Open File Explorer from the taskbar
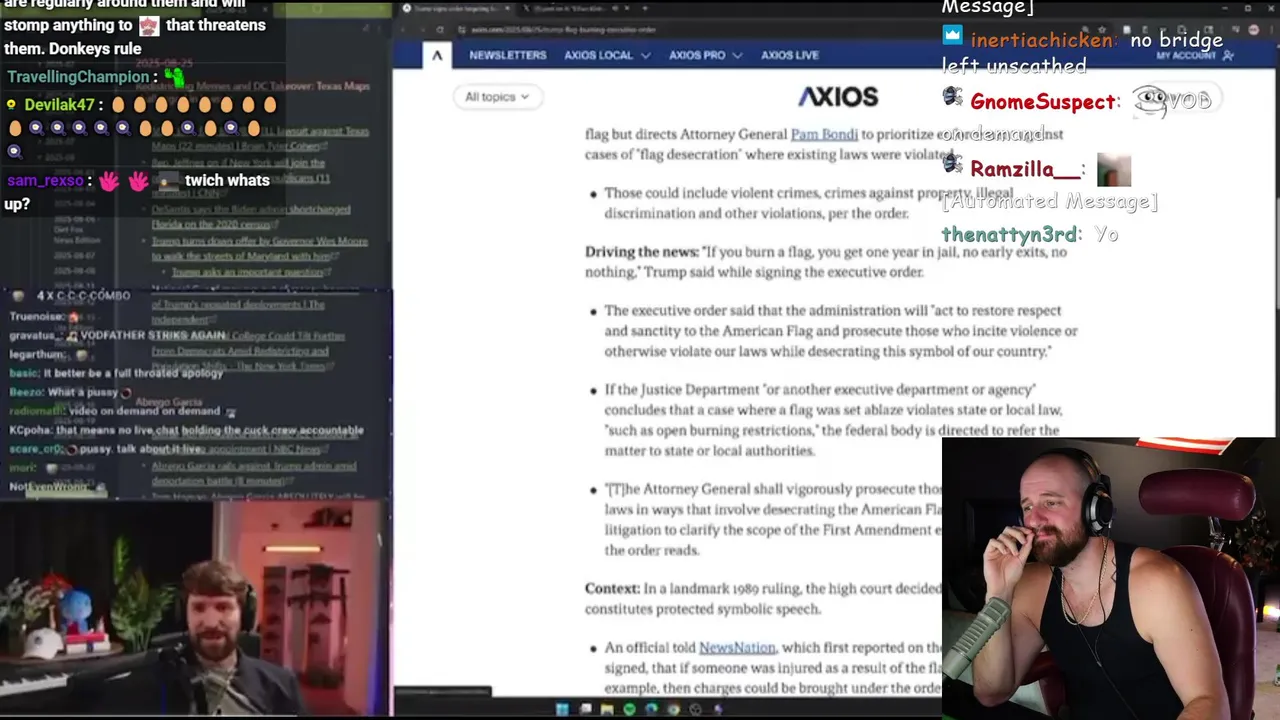This screenshot has width=1280, height=720. coord(607,709)
